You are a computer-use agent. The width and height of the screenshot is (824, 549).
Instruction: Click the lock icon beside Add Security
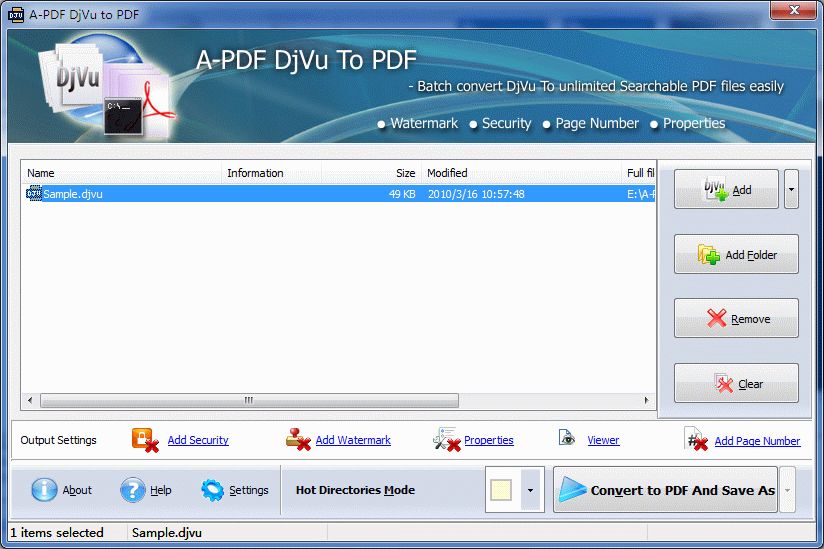145,440
